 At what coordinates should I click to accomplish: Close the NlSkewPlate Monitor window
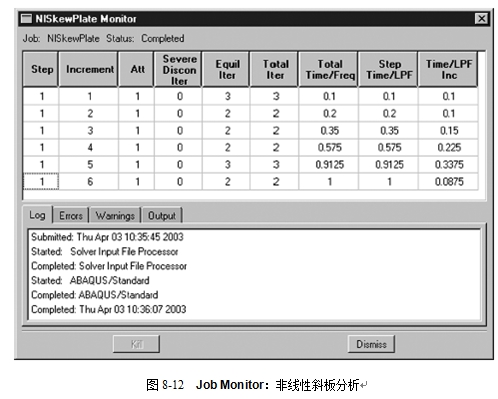coord(481,19)
